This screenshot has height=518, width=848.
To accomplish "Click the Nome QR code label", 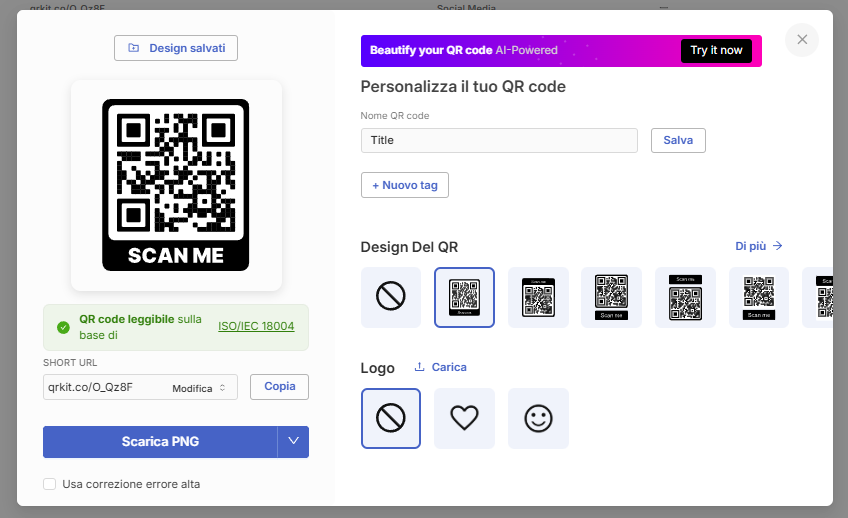I will pyautogui.click(x=395, y=116).
